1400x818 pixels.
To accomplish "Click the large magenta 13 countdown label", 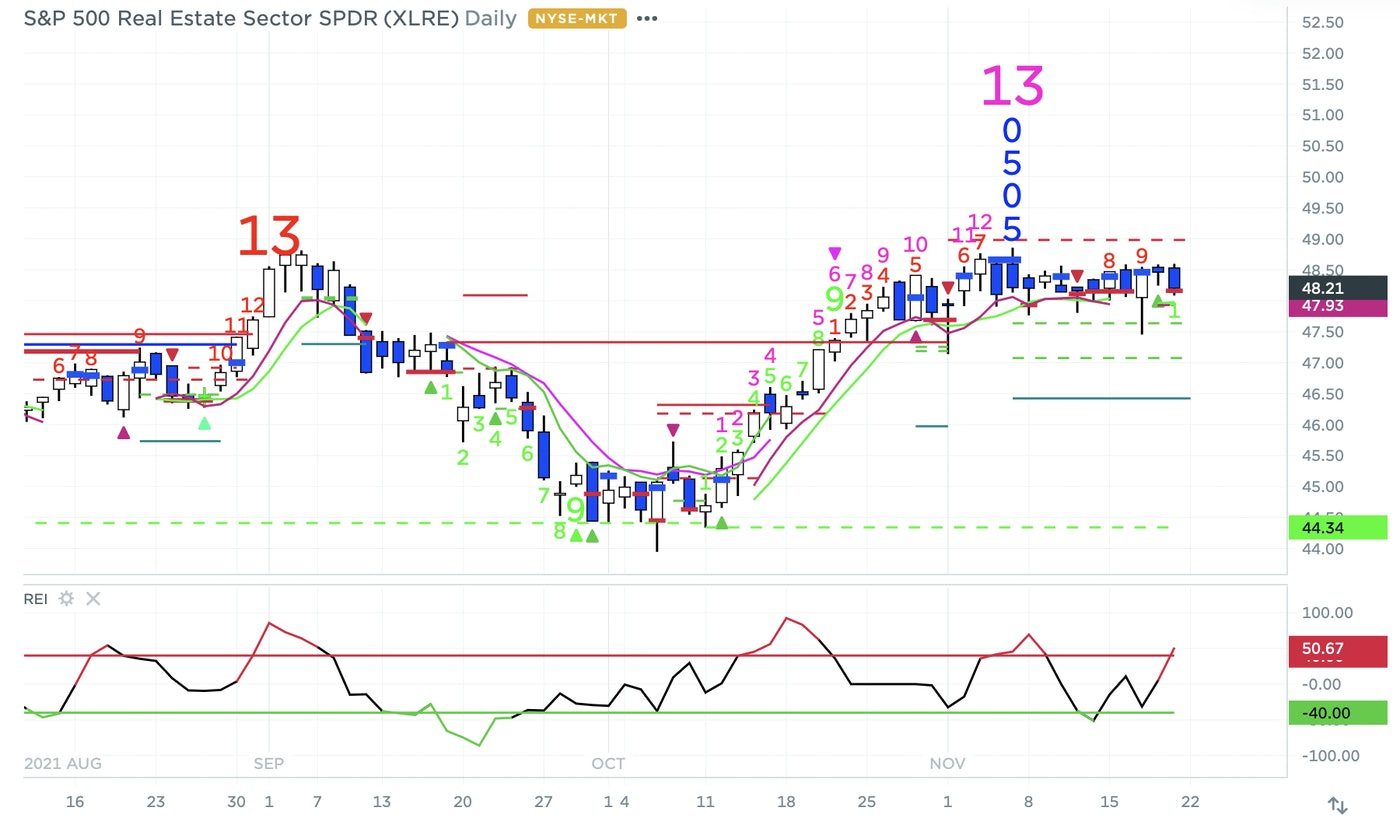I will click(x=1012, y=86).
